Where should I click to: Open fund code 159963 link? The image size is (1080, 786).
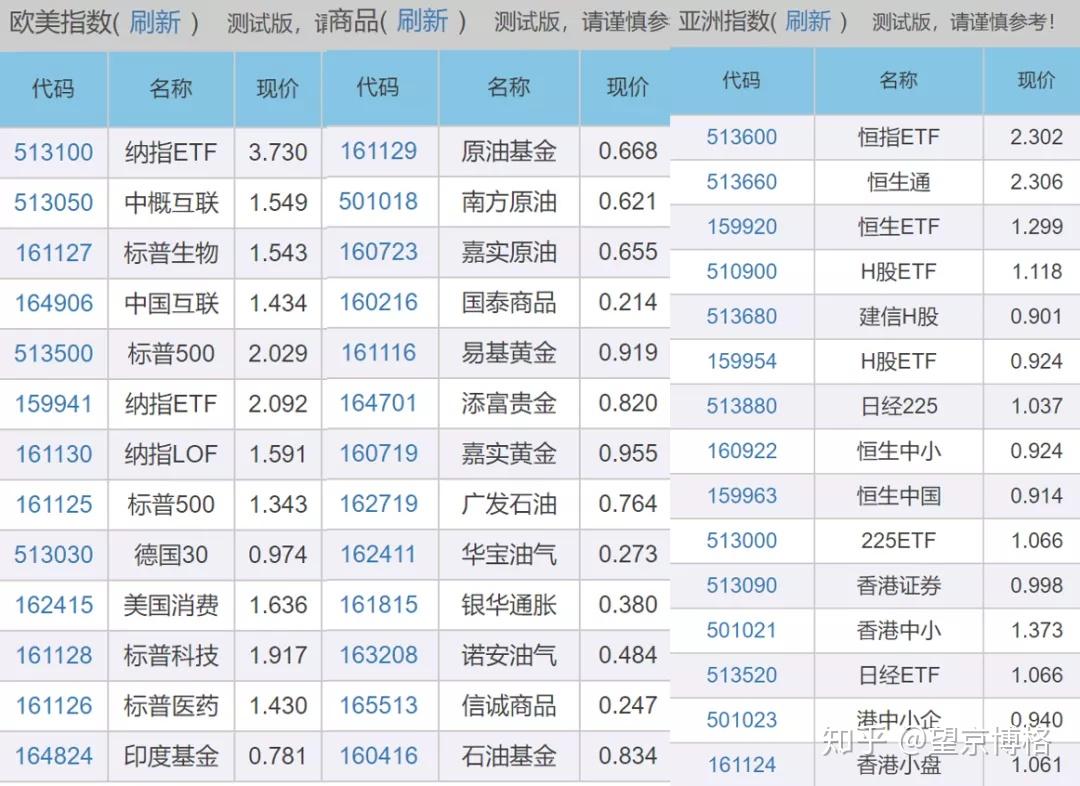742,495
